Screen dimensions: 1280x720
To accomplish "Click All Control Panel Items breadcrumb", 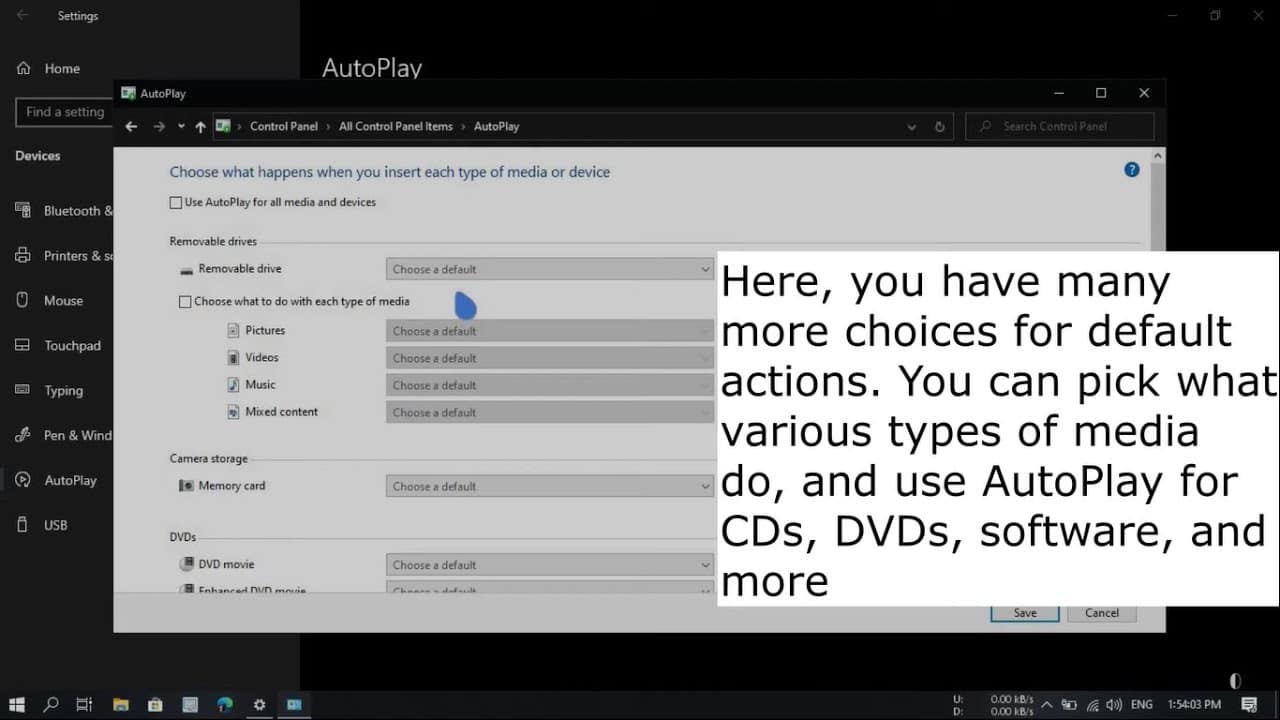I will [x=395, y=127].
